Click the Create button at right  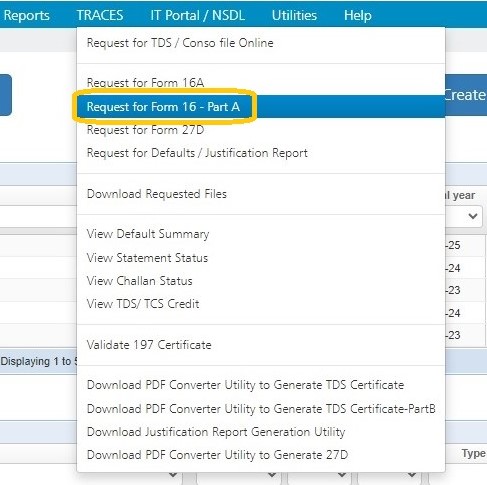[466, 95]
